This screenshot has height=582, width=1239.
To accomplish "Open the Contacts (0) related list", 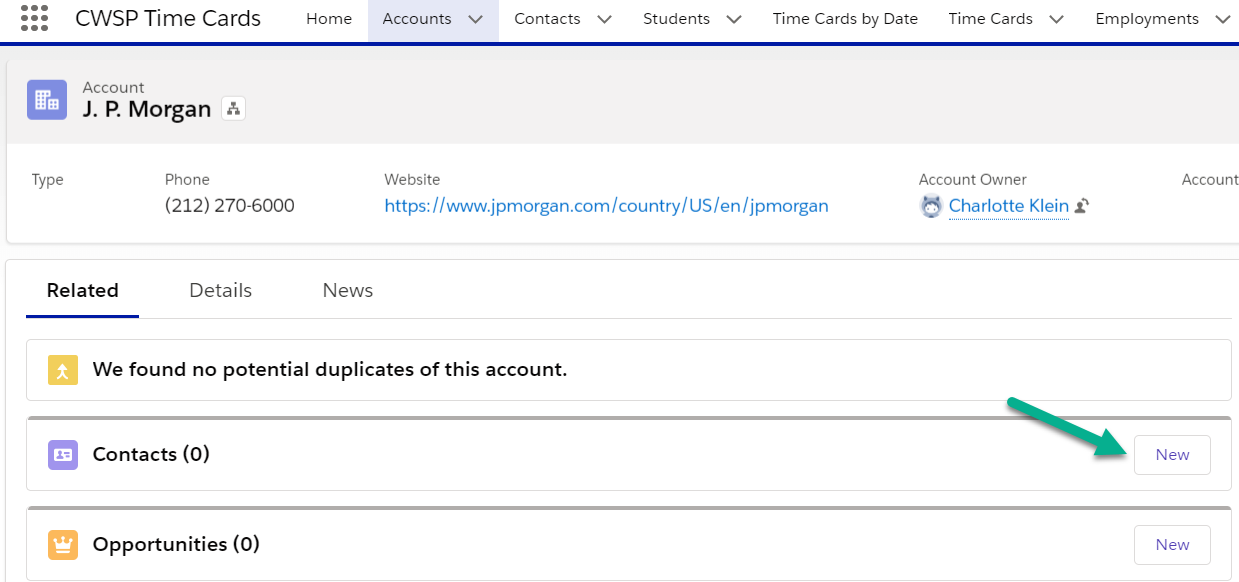I will click(x=151, y=454).
